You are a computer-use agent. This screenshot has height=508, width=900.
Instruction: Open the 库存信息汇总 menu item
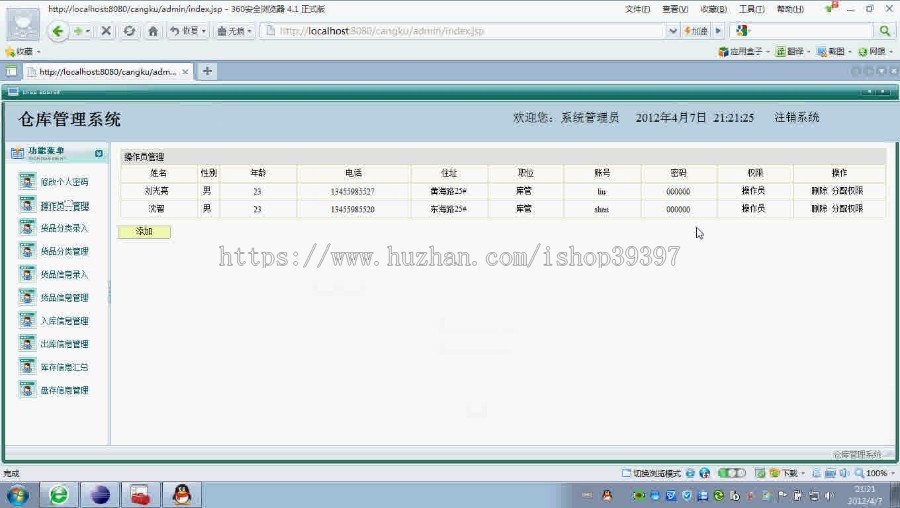(x=64, y=367)
